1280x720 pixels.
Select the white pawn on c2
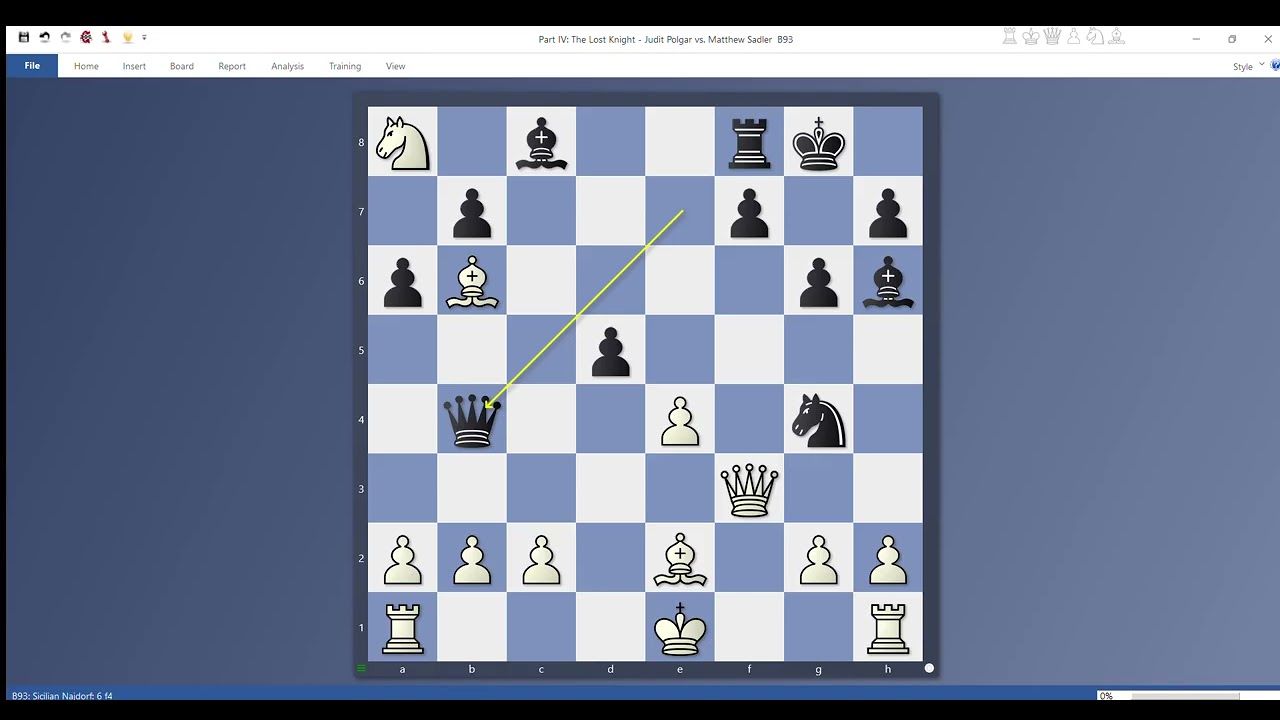[x=541, y=558]
